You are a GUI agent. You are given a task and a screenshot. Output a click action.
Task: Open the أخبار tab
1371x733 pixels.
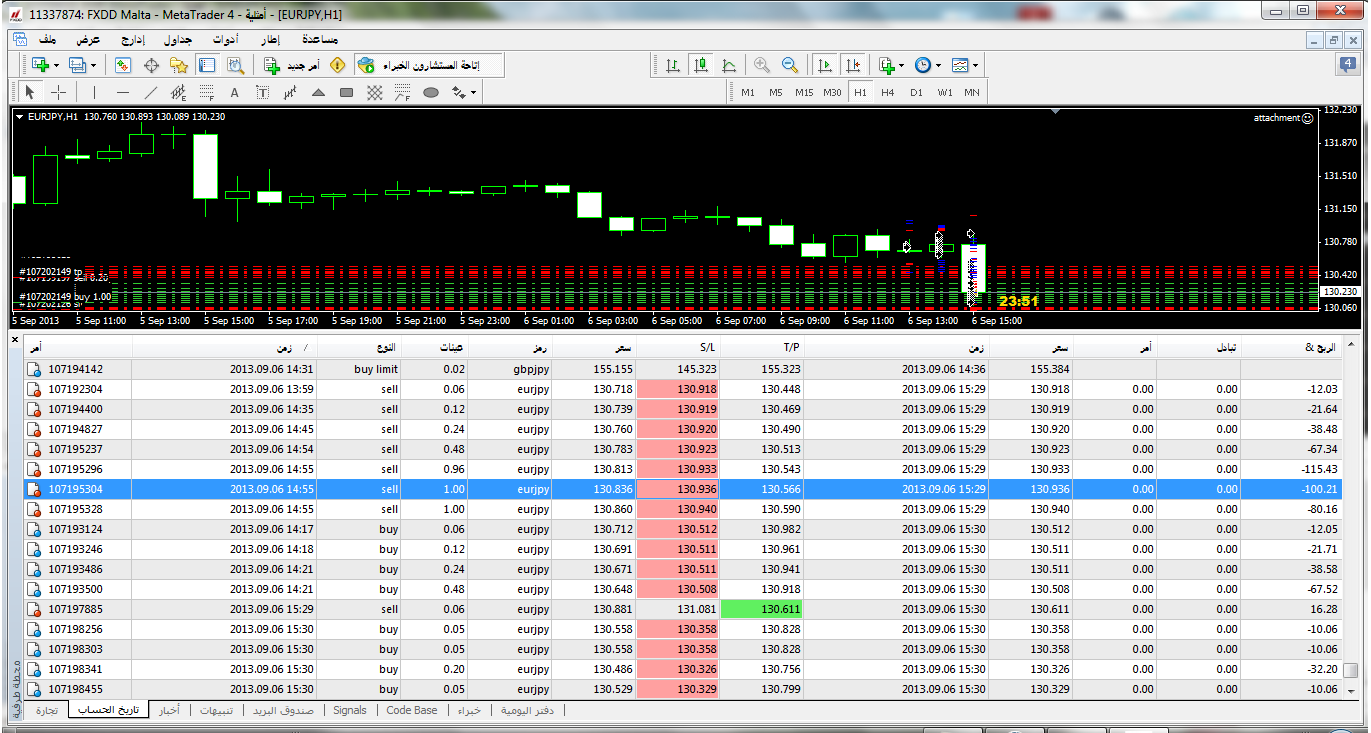click(x=170, y=710)
